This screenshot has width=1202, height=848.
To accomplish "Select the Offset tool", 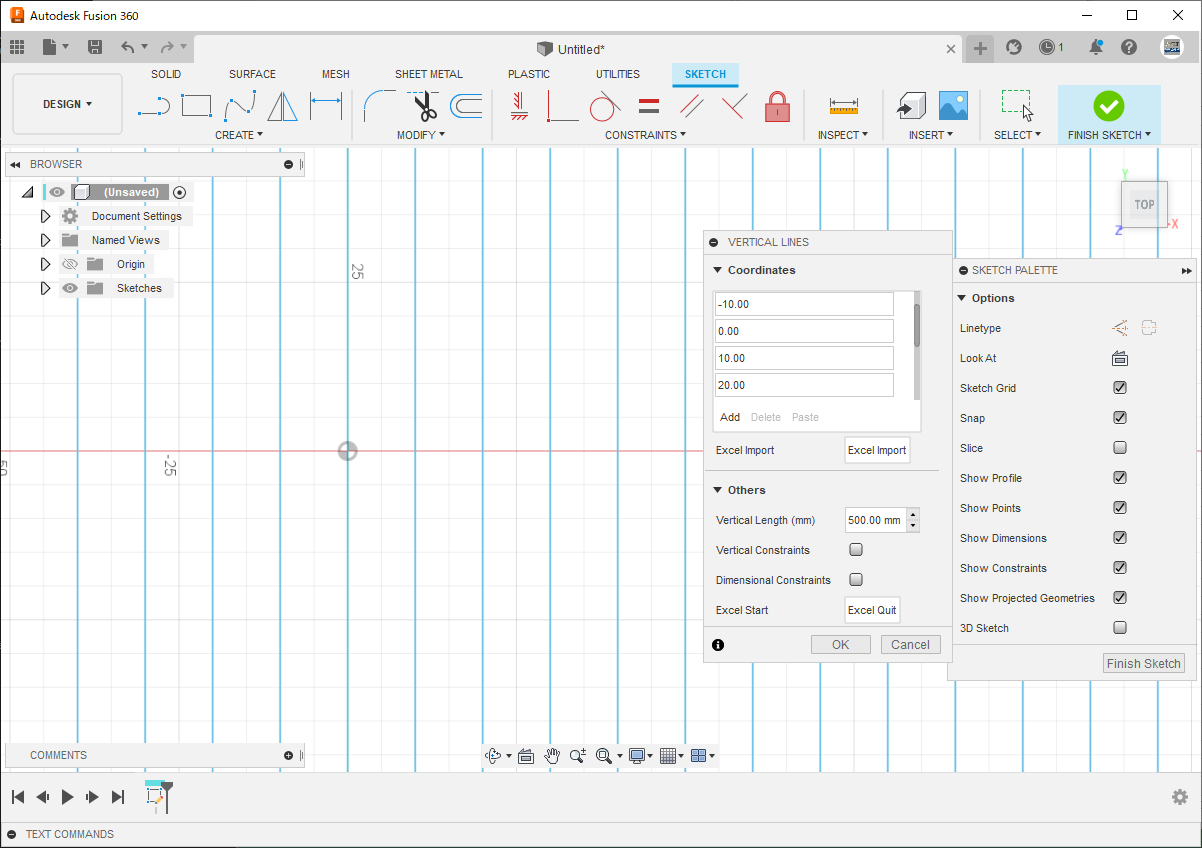I will [x=466, y=105].
